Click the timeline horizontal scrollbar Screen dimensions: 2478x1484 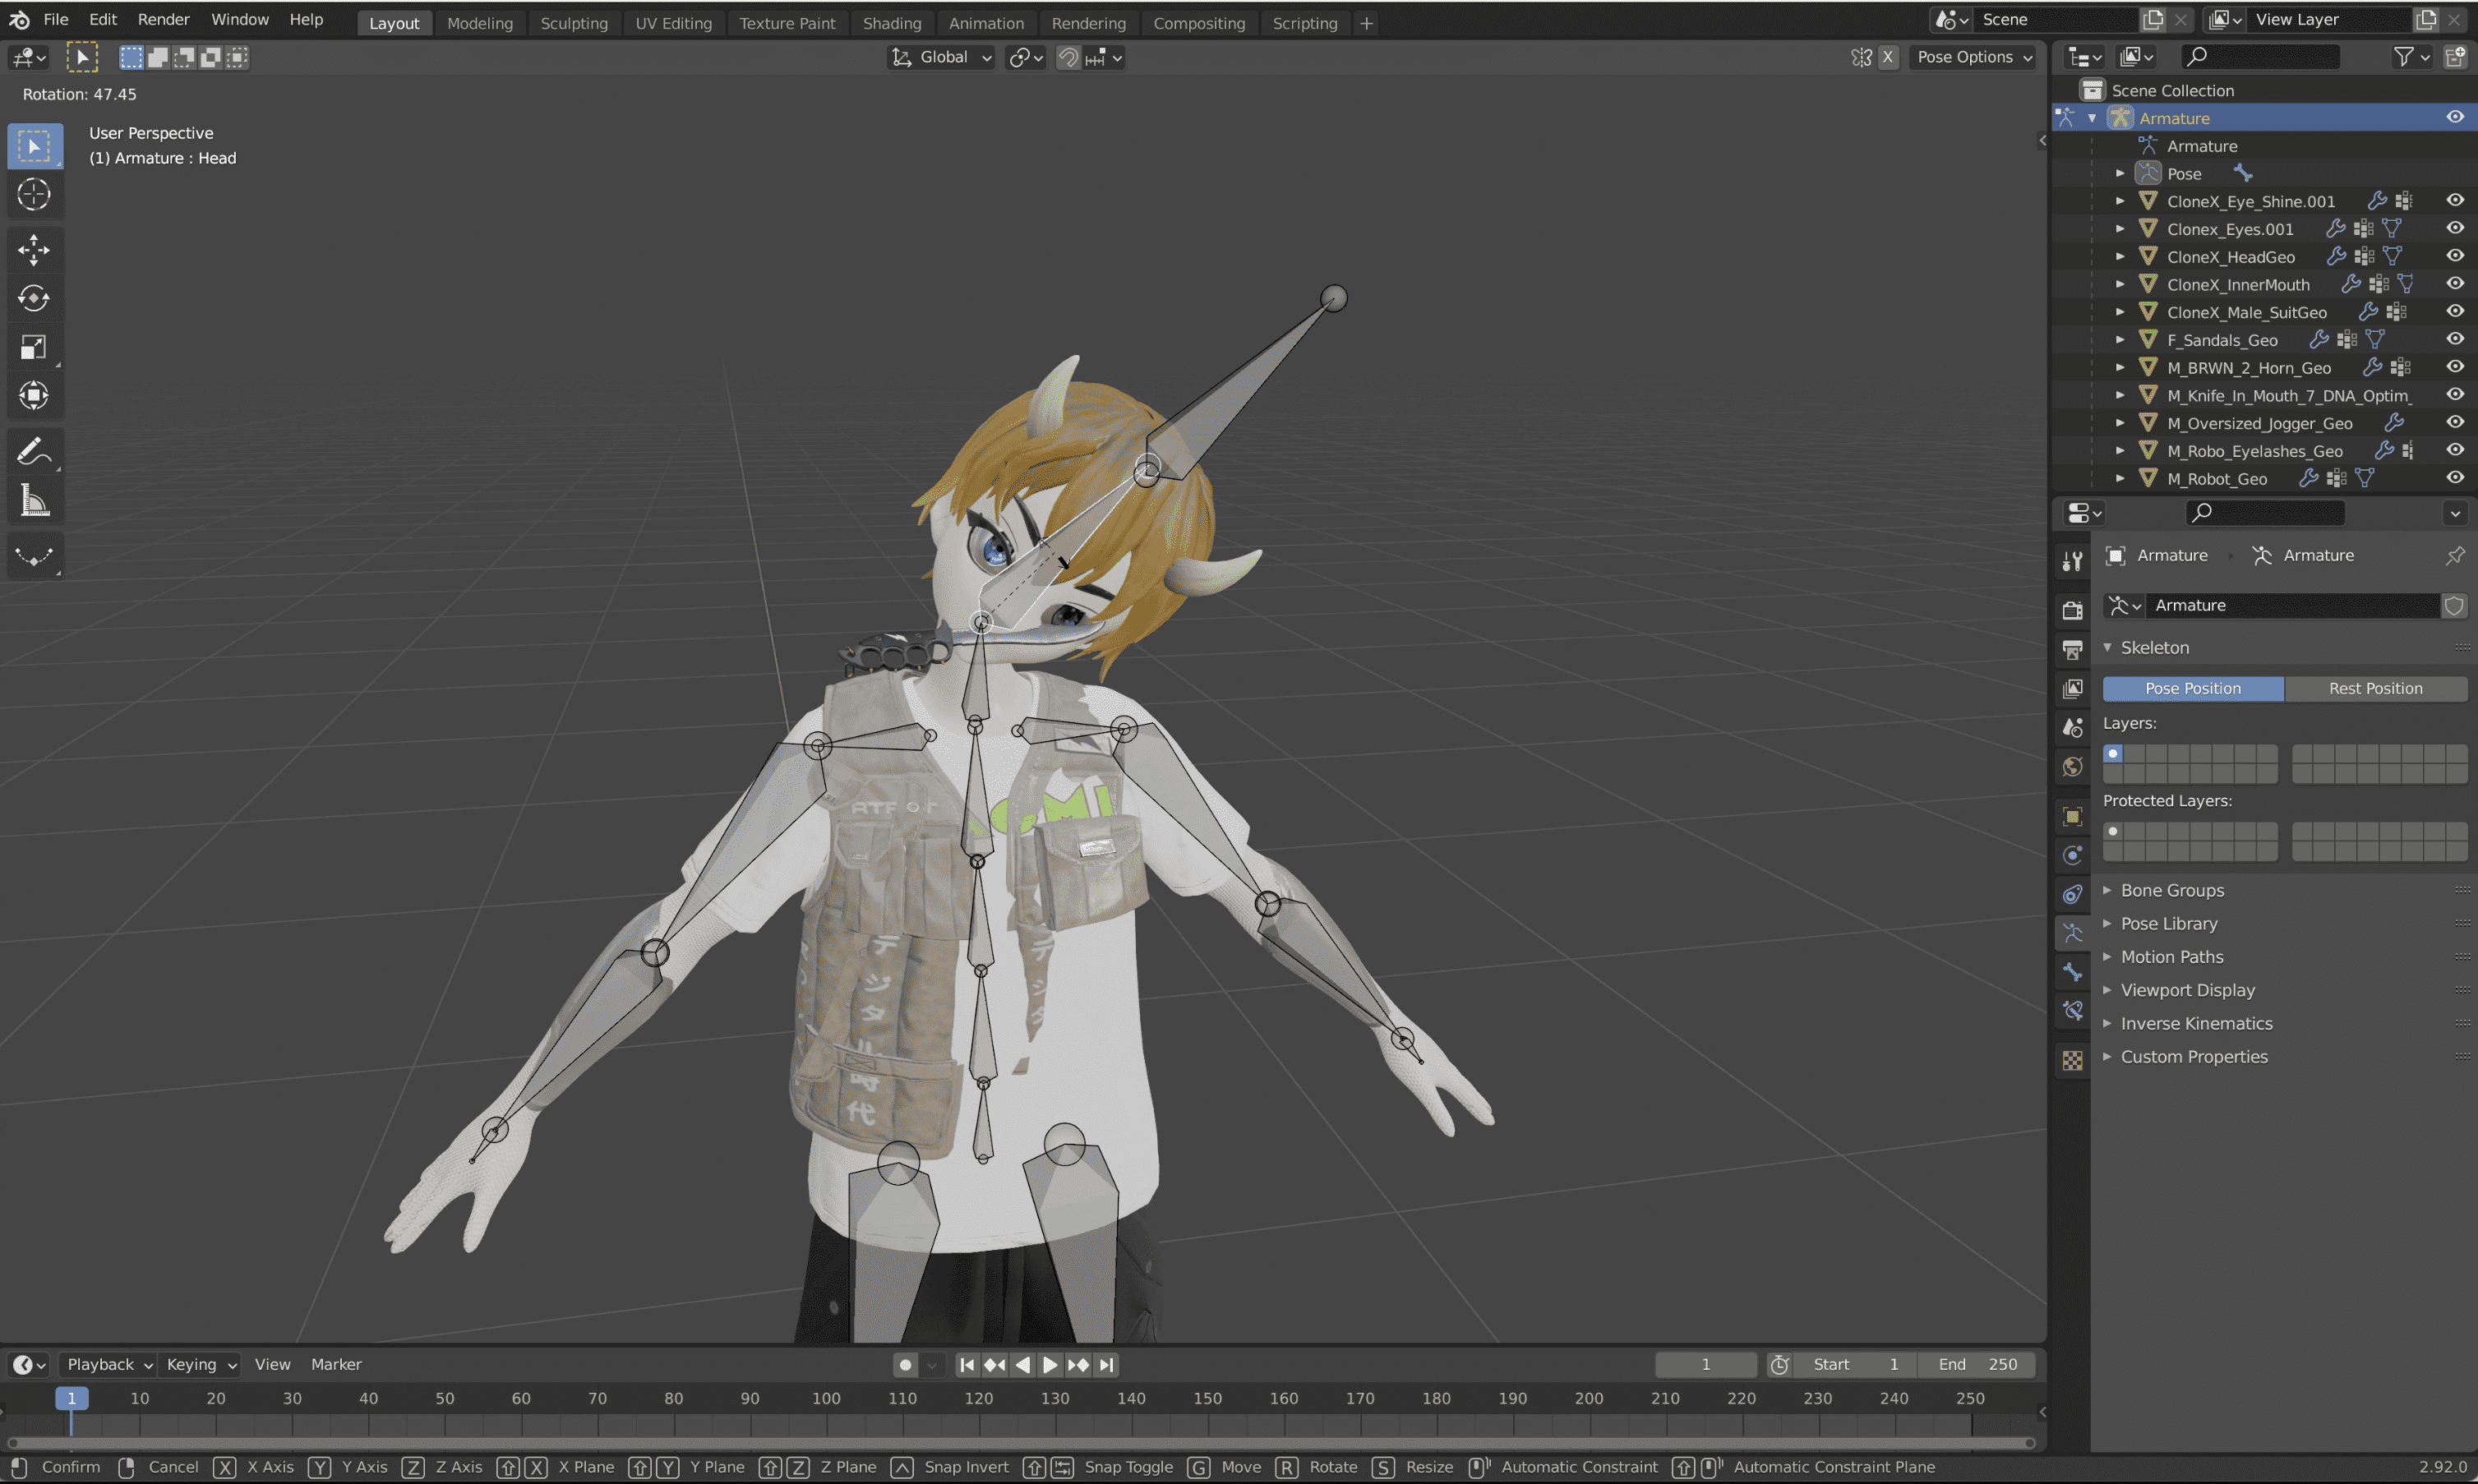click(x=1020, y=1442)
